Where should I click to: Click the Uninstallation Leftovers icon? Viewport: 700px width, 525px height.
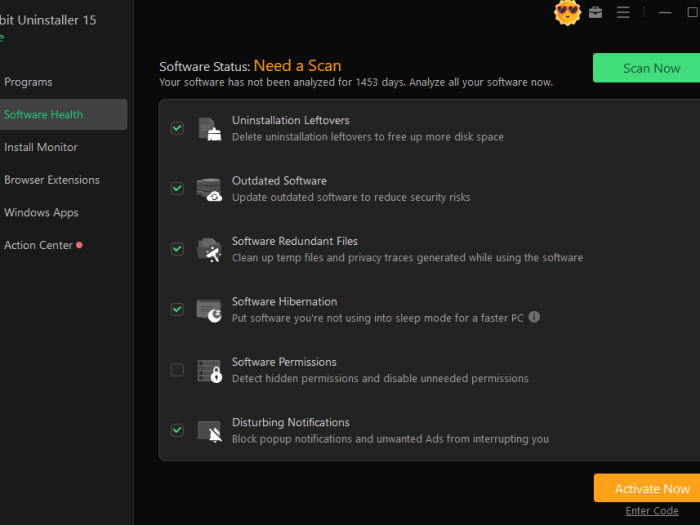(209, 128)
